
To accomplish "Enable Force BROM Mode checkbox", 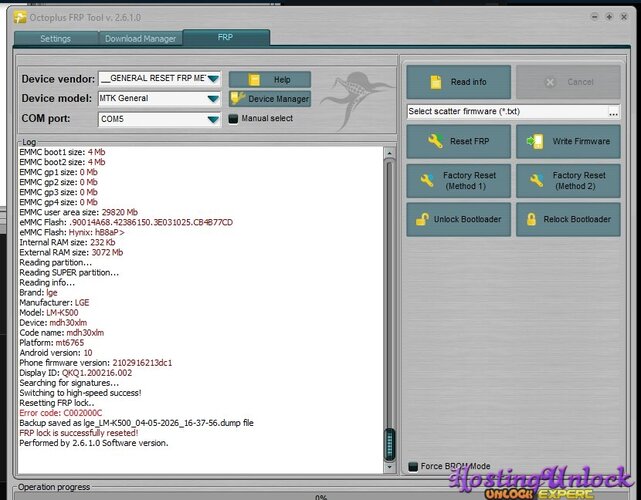I will pos(413,466).
